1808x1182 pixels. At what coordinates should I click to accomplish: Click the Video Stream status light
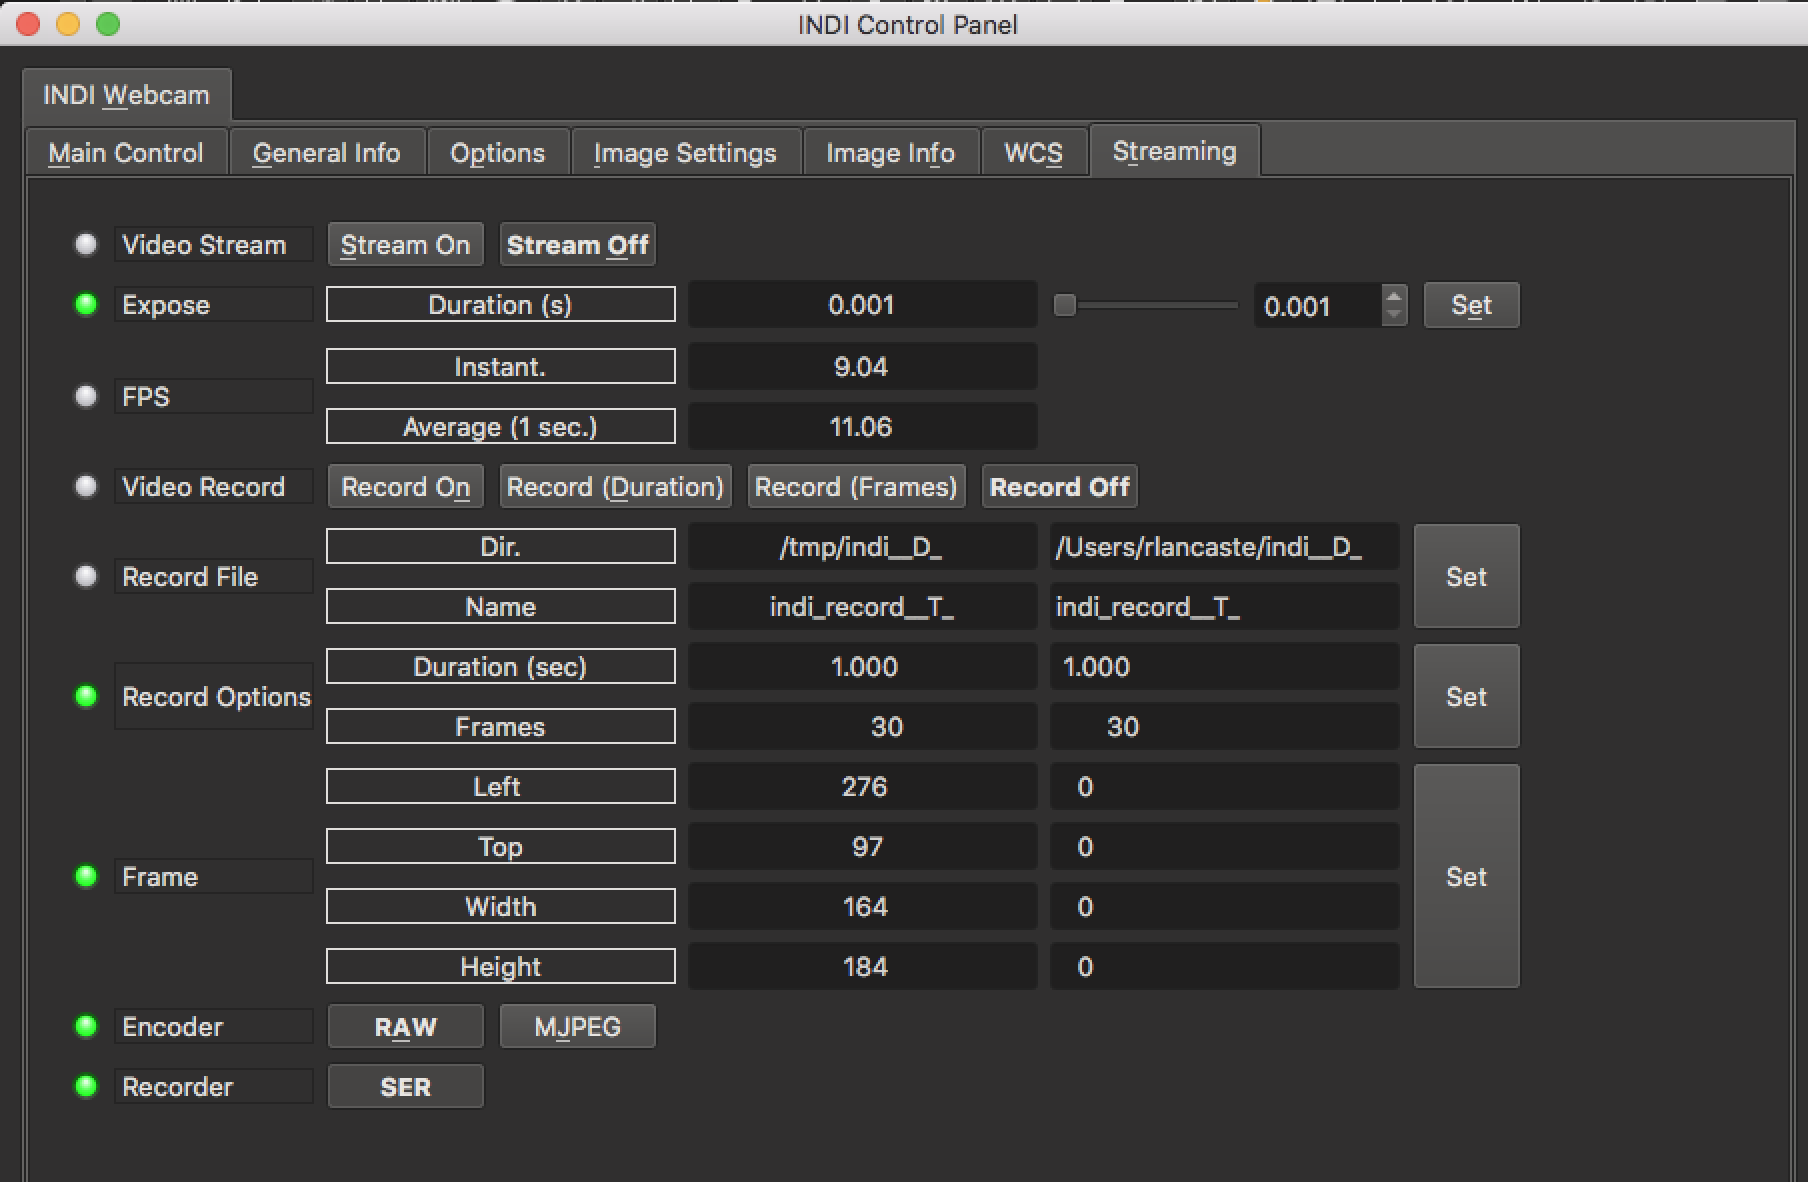pos(86,244)
